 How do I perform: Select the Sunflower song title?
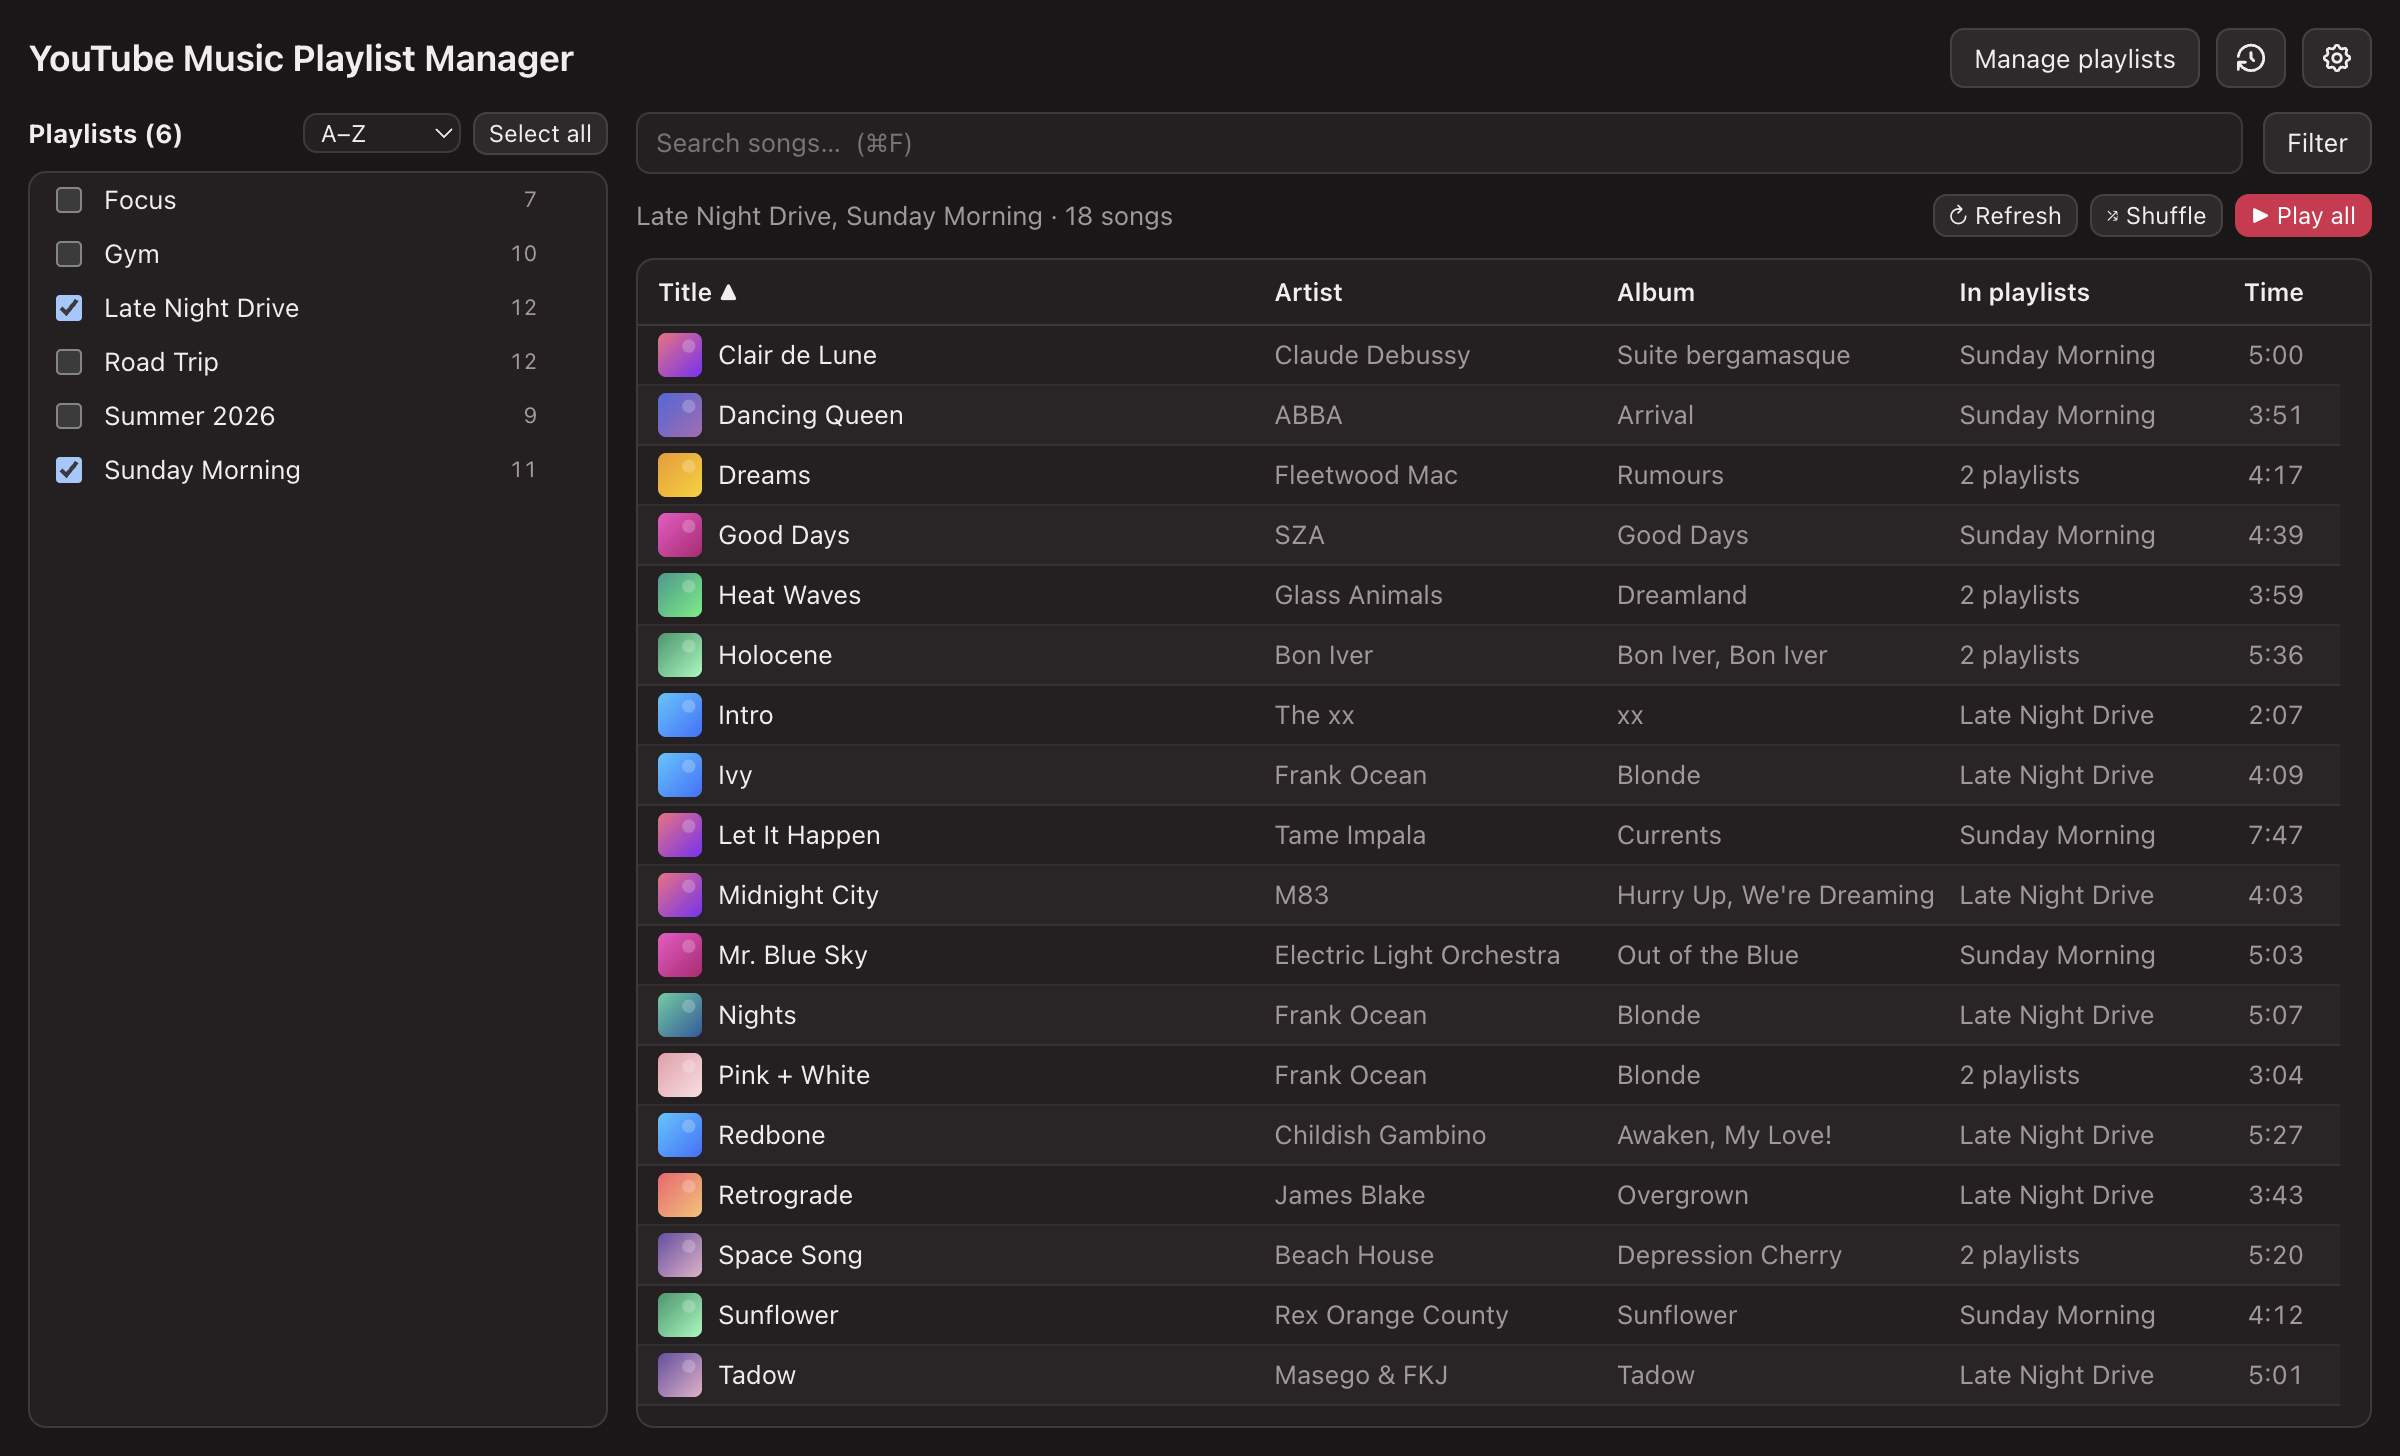point(778,1315)
